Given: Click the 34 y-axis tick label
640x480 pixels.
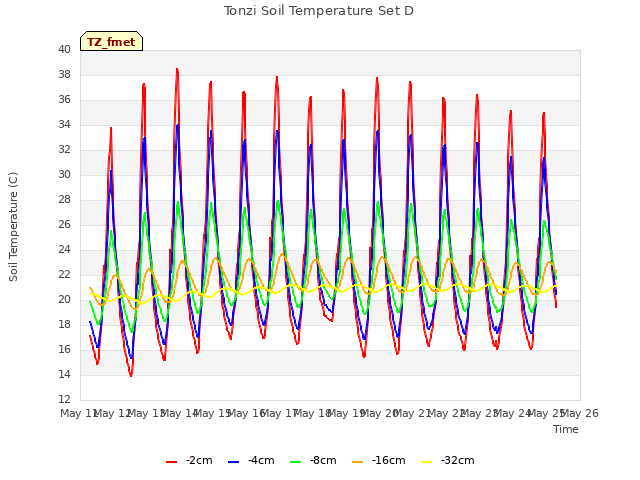Looking at the screenshot, I should point(64,124).
